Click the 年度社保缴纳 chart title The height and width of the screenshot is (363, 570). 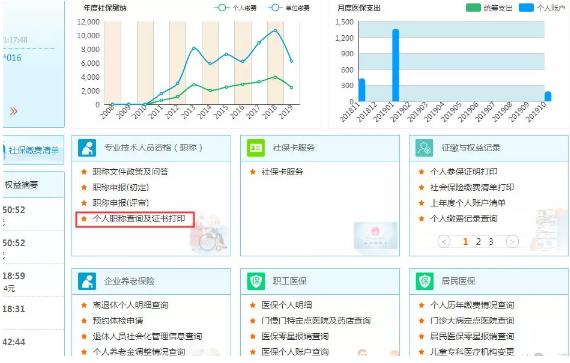[105, 8]
